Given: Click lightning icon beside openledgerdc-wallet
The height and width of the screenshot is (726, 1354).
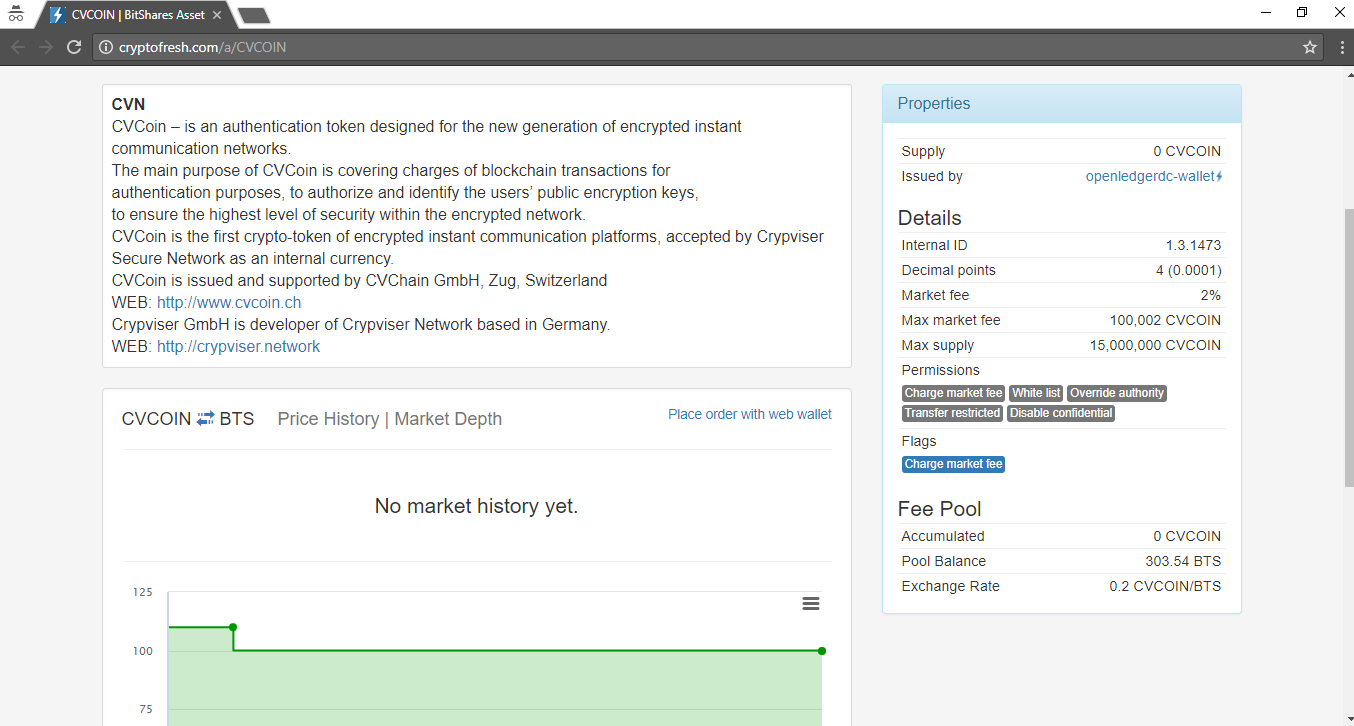Looking at the screenshot, I should tap(1219, 177).
